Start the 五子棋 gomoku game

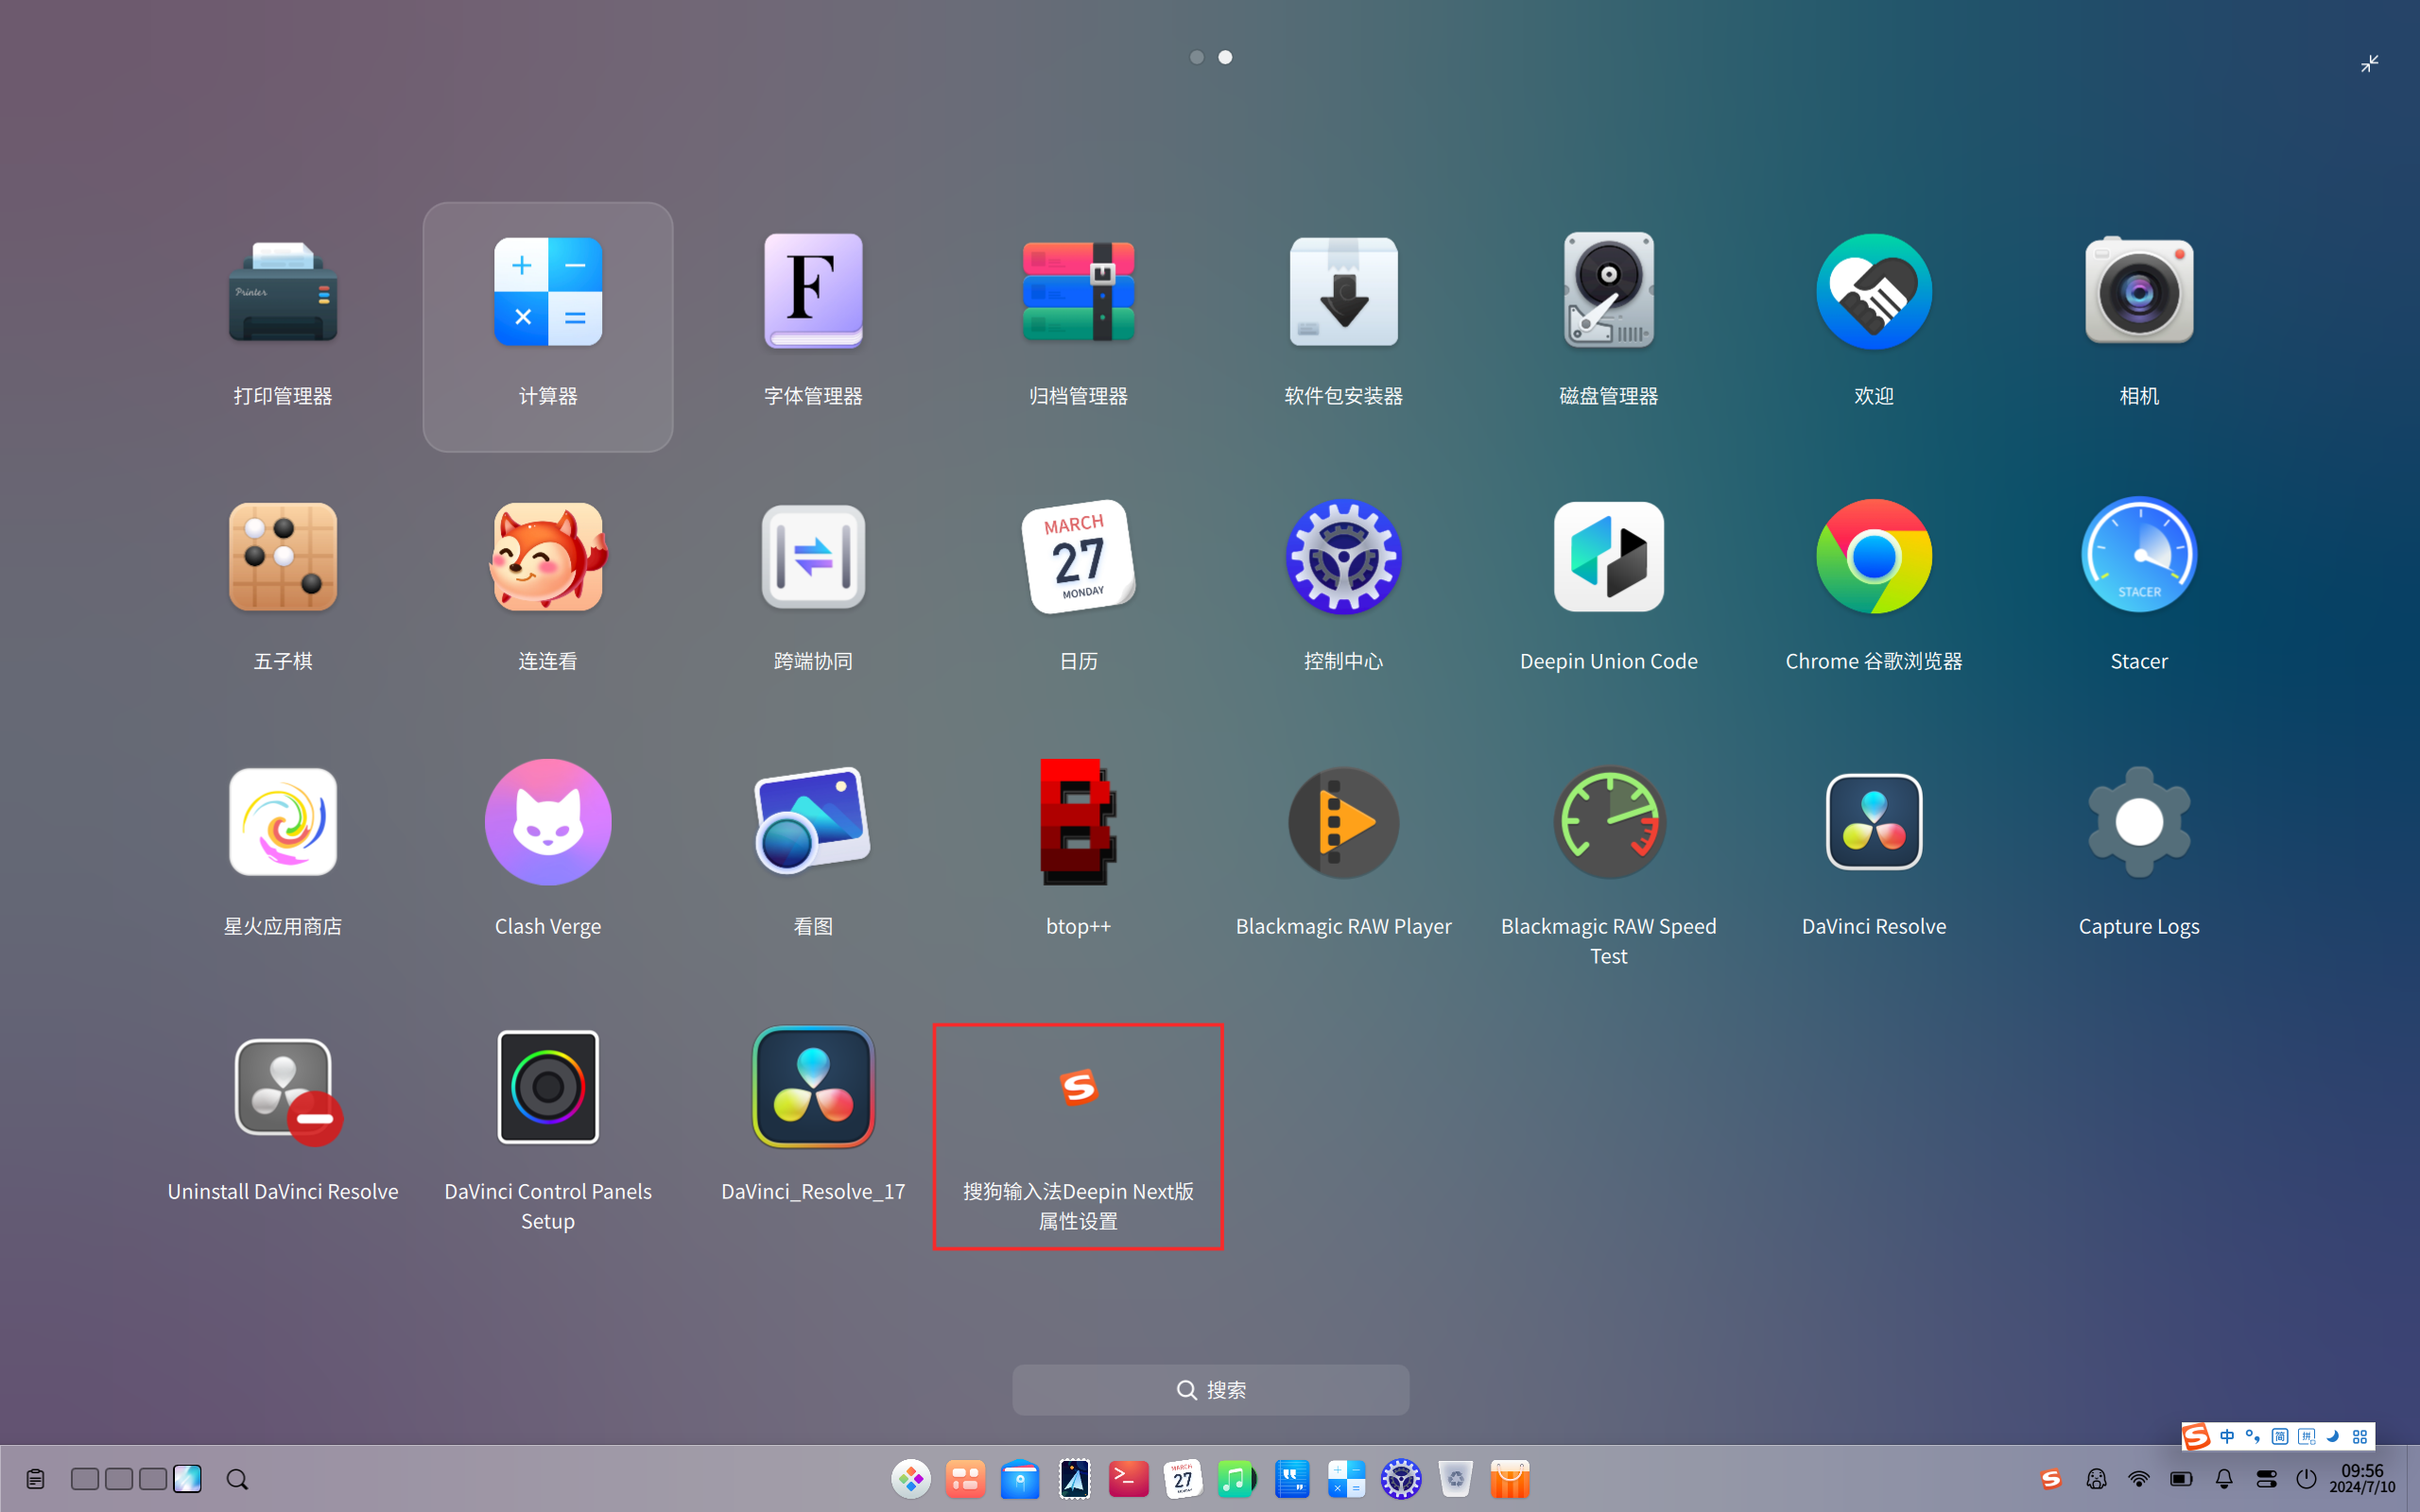click(283, 587)
